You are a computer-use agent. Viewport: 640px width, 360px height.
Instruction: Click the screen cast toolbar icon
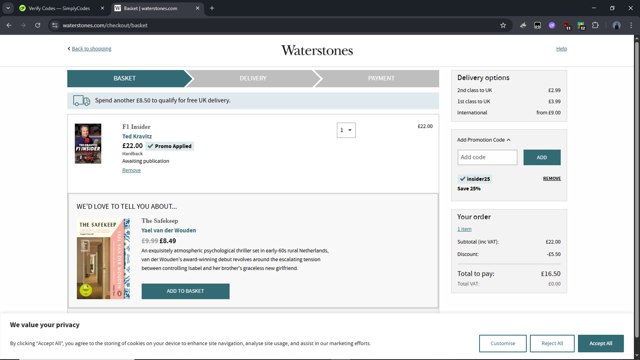pyautogui.click(x=538, y=25)
